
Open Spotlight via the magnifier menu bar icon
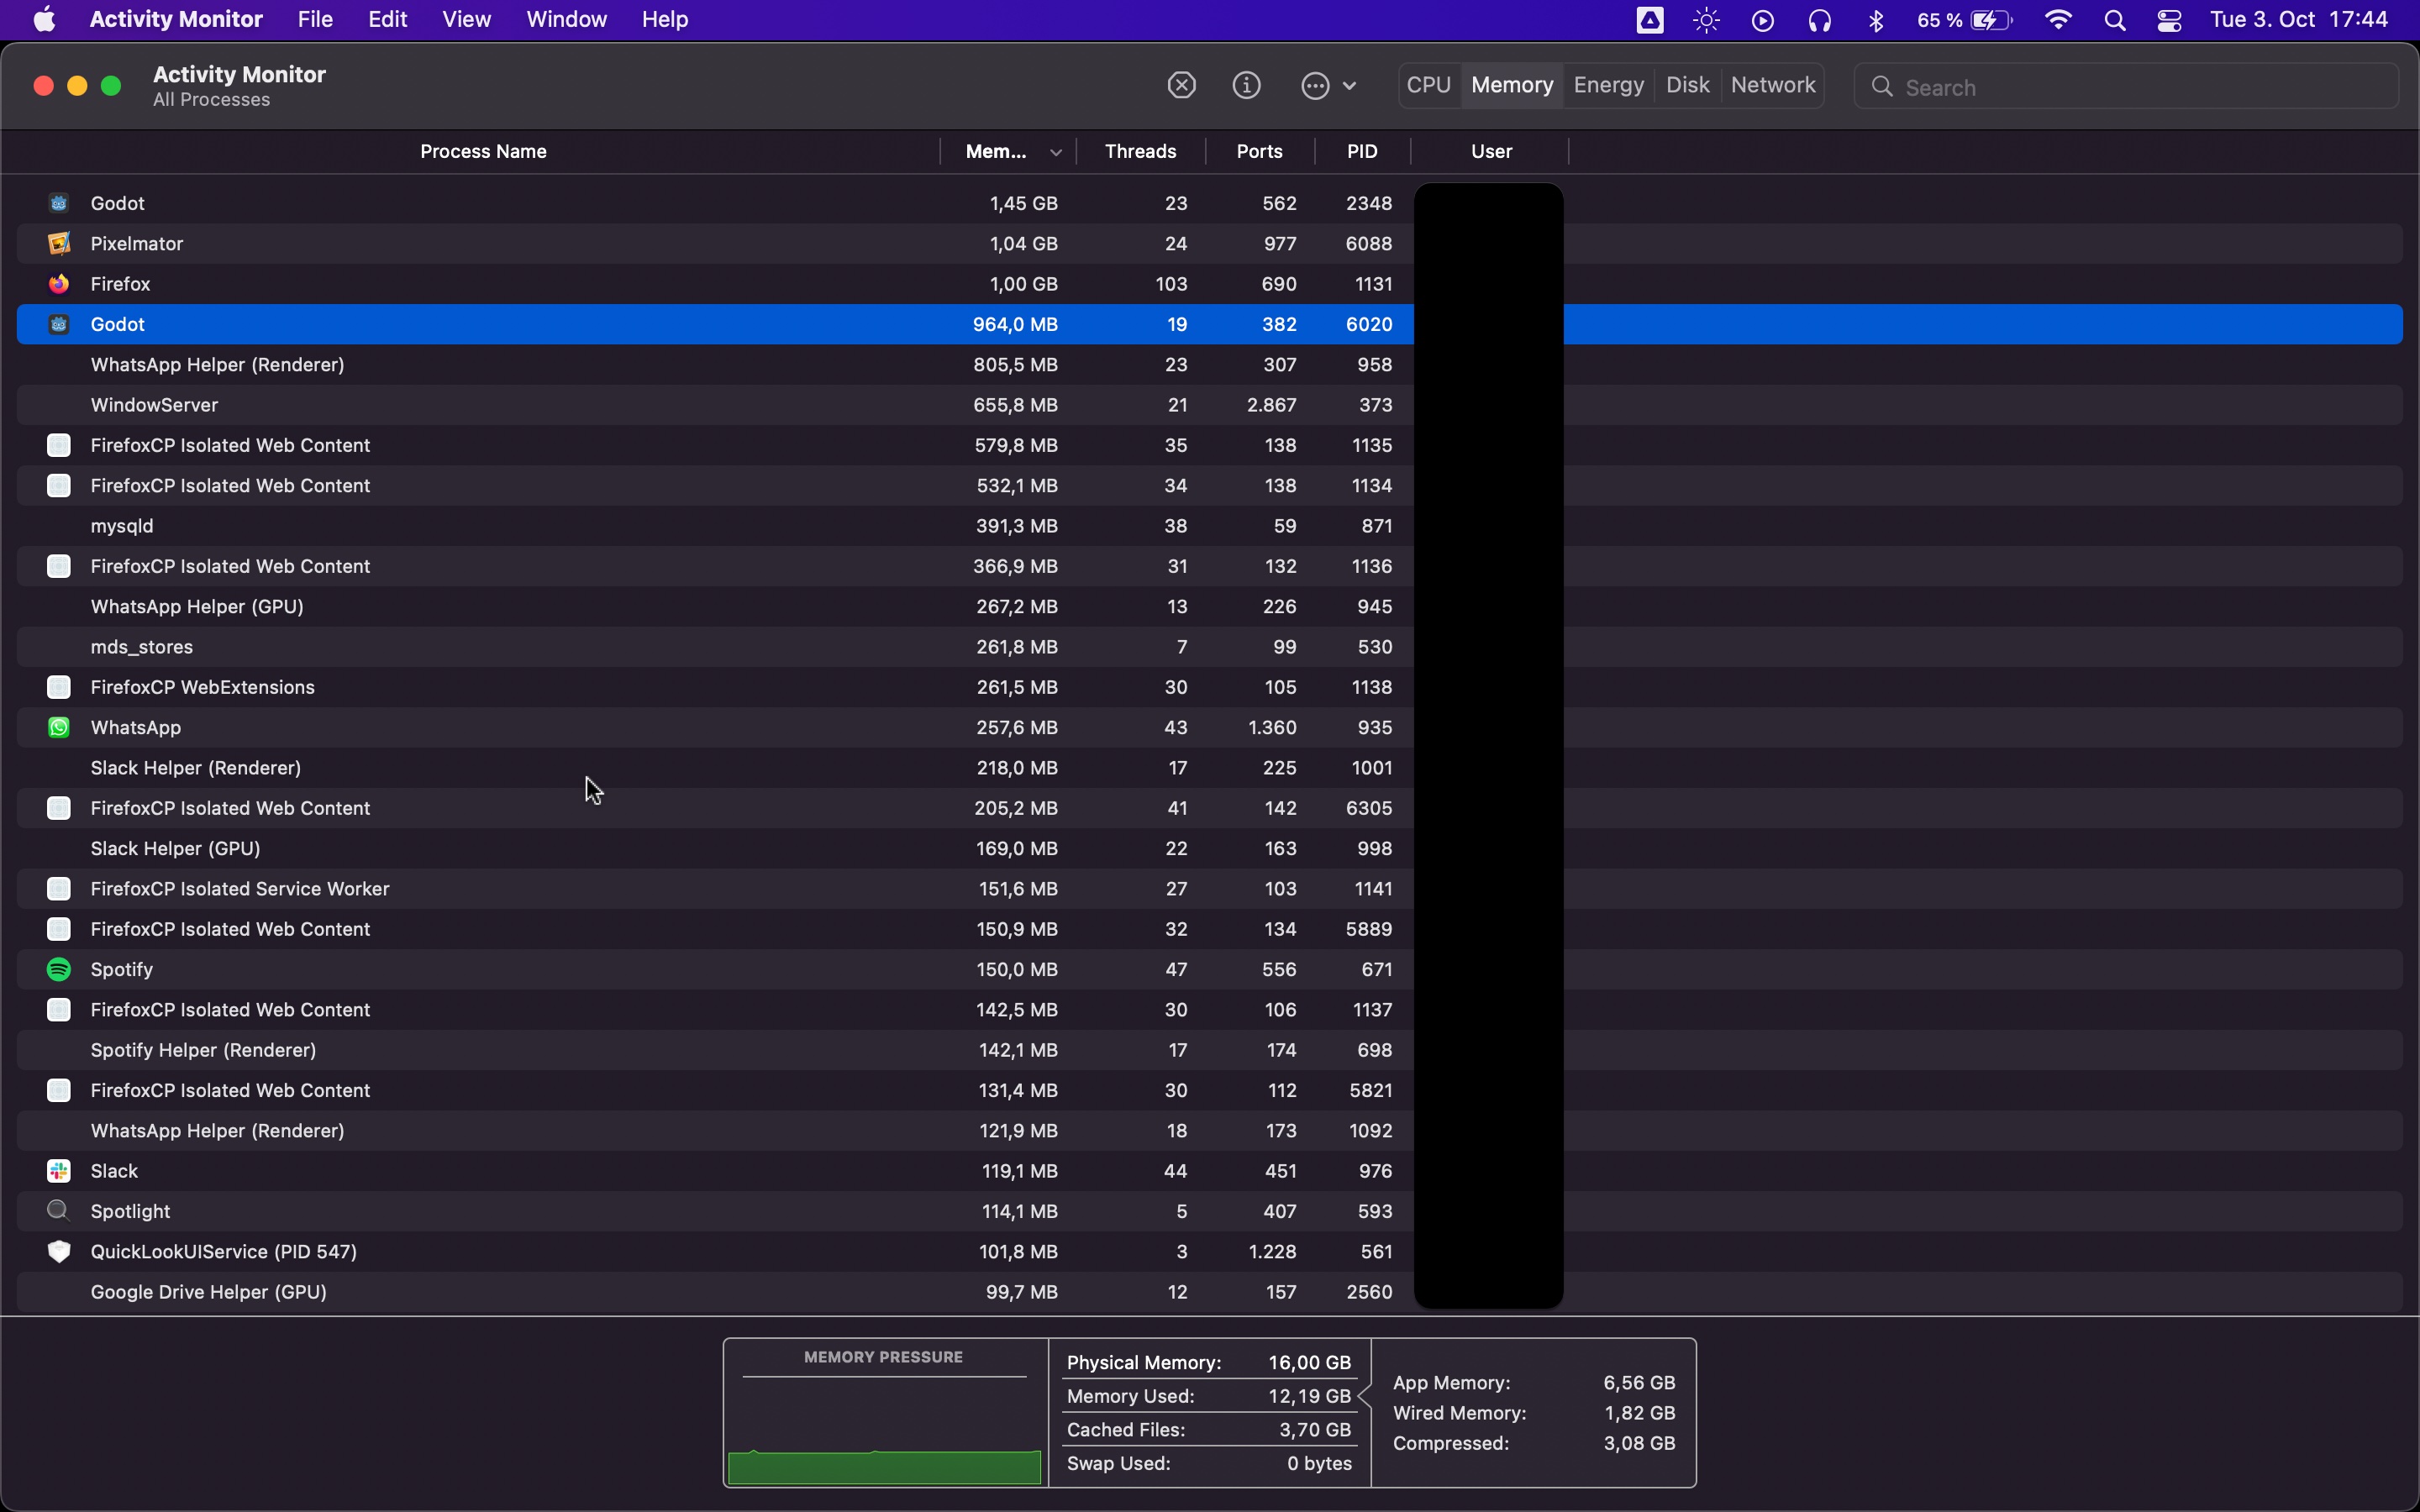[x=2116, y=19]
